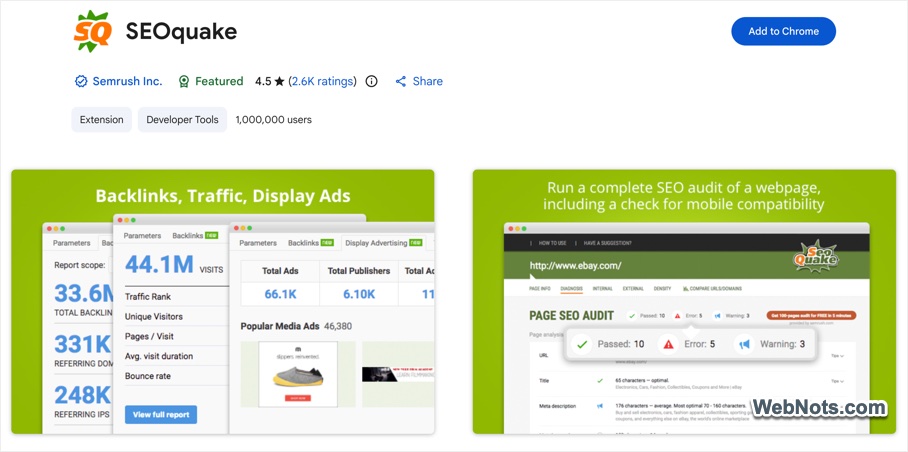Click the Get 100-pages audit orange button
The height and width of the screenshot is (452, 908).
(811, 315)
